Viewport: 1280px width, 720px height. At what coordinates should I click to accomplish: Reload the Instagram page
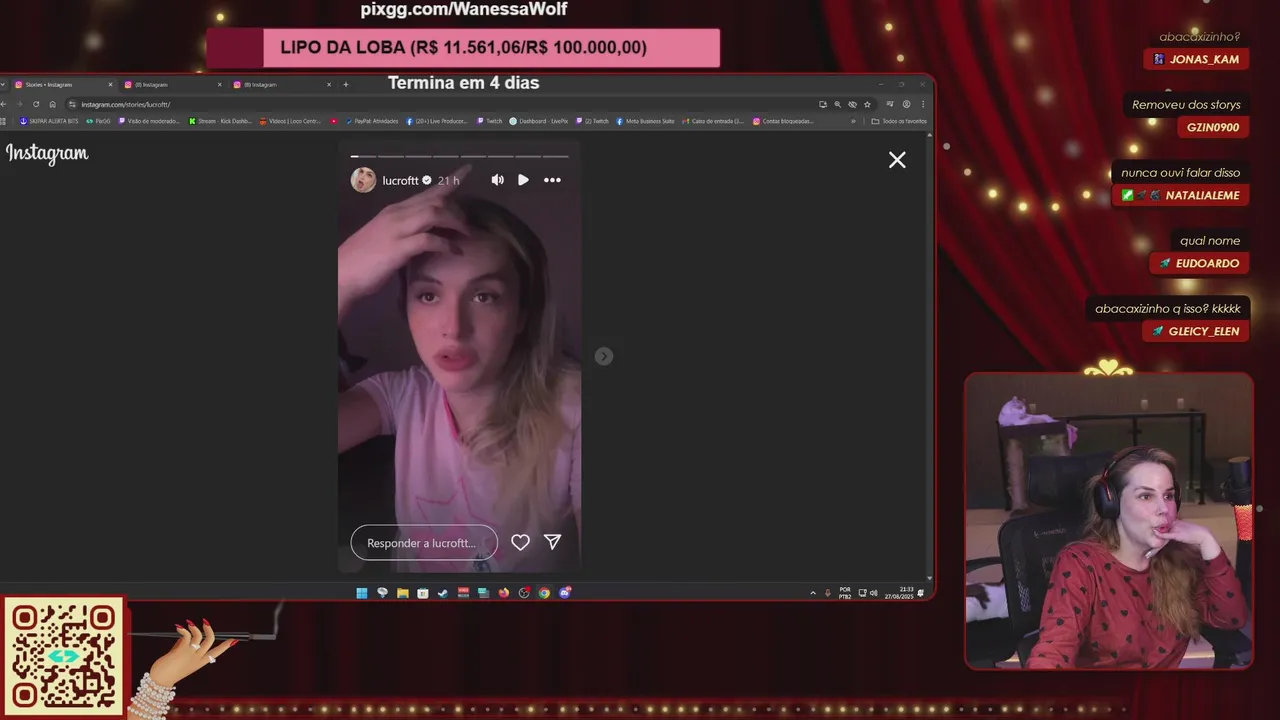click(36, 104)
